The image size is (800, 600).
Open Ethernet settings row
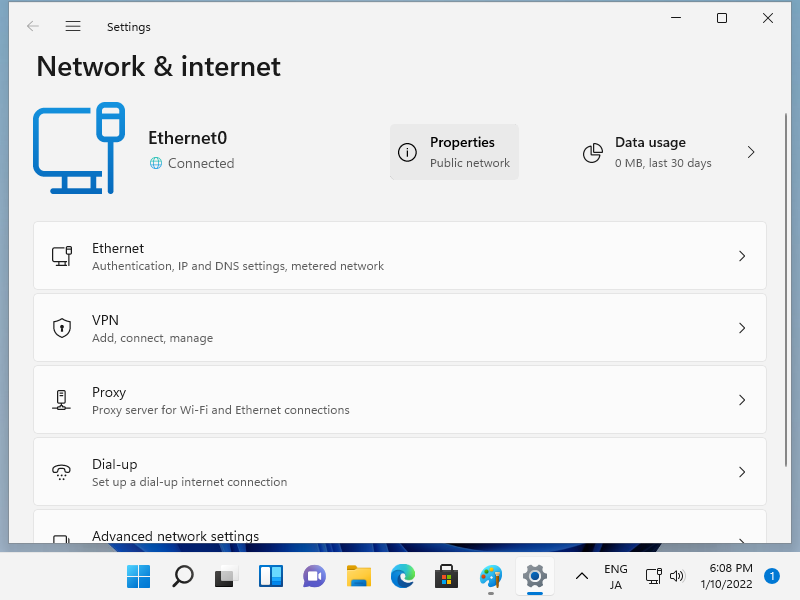pos(400,256)
